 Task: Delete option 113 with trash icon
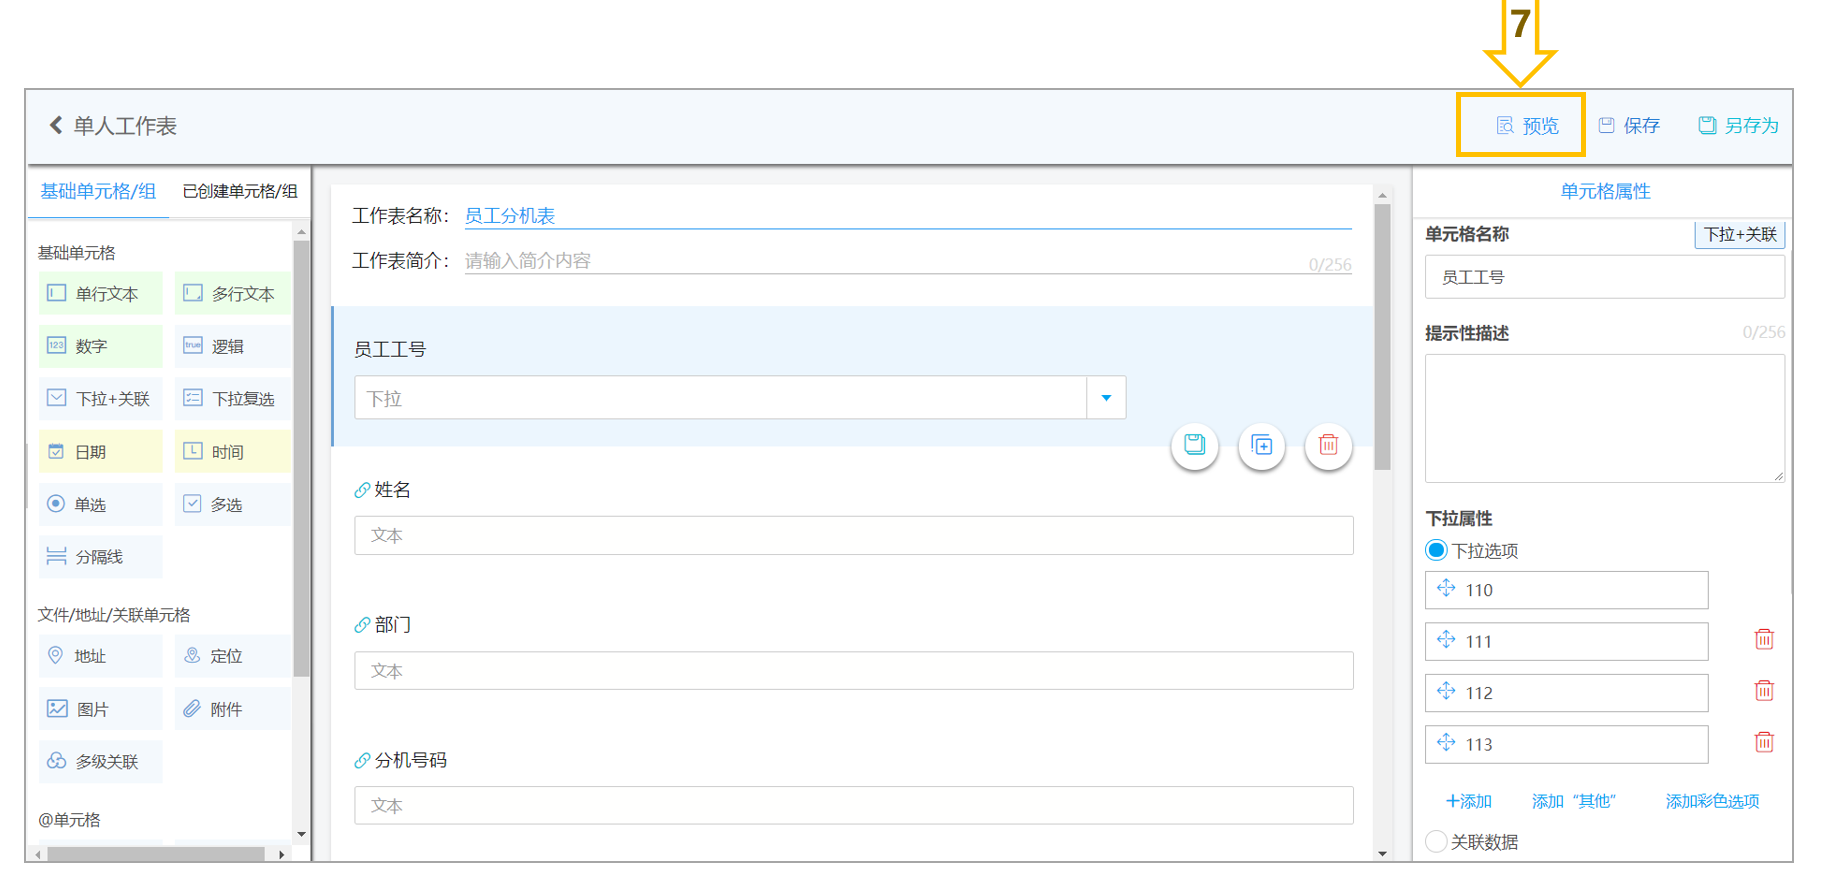coord(1764,742)
